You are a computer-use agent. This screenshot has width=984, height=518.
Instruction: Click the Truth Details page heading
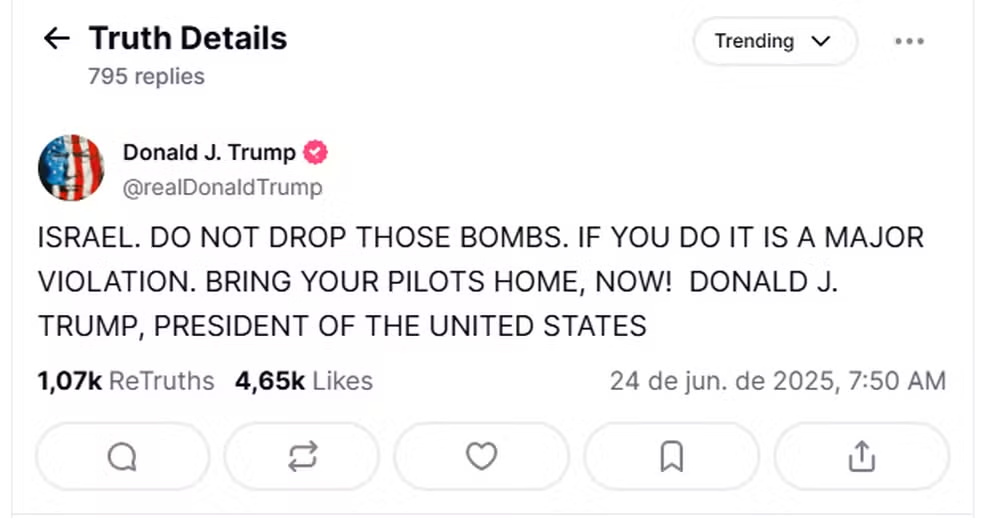(188, 38)
